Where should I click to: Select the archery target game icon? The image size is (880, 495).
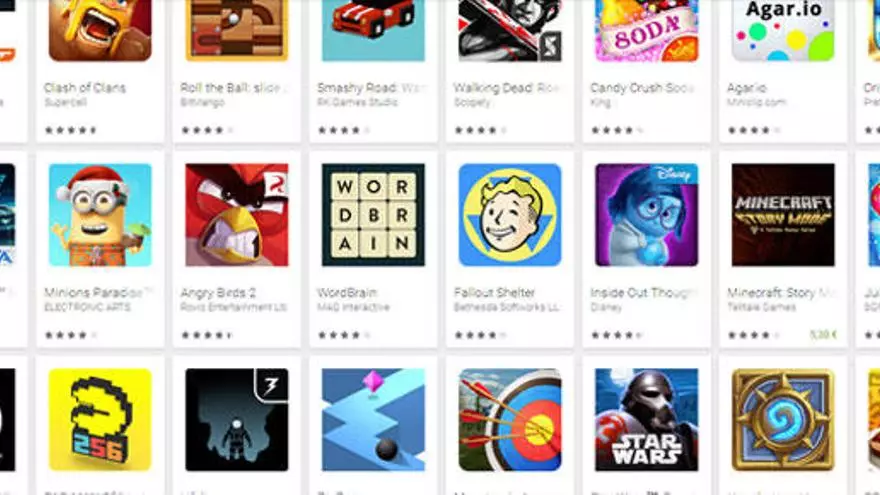[510, 420]
